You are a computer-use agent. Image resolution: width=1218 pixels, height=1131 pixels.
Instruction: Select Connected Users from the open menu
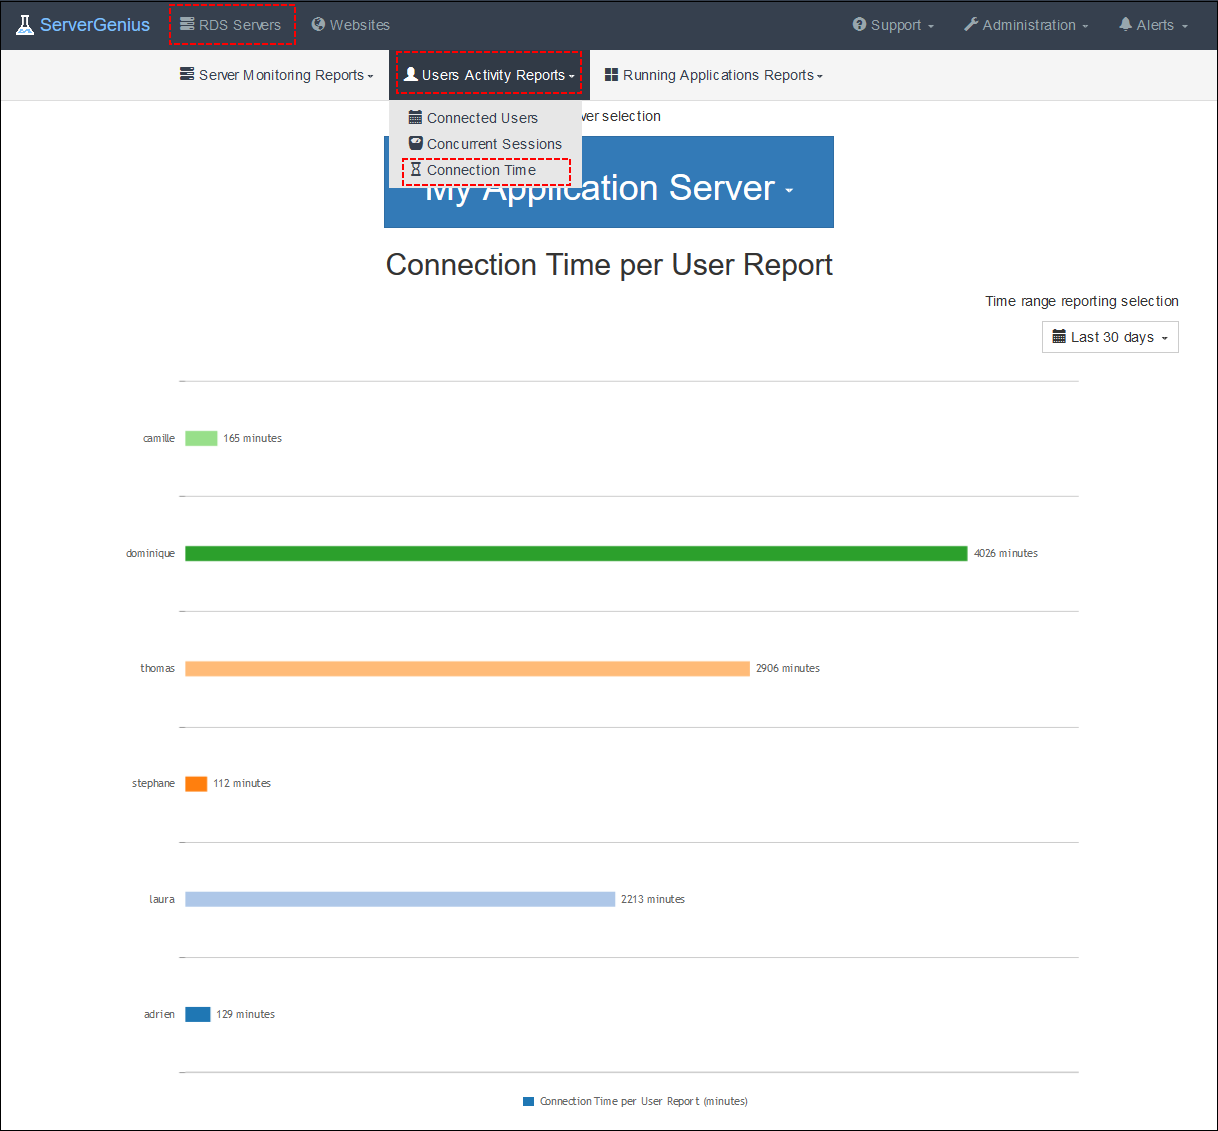click(x=481, y=117)
